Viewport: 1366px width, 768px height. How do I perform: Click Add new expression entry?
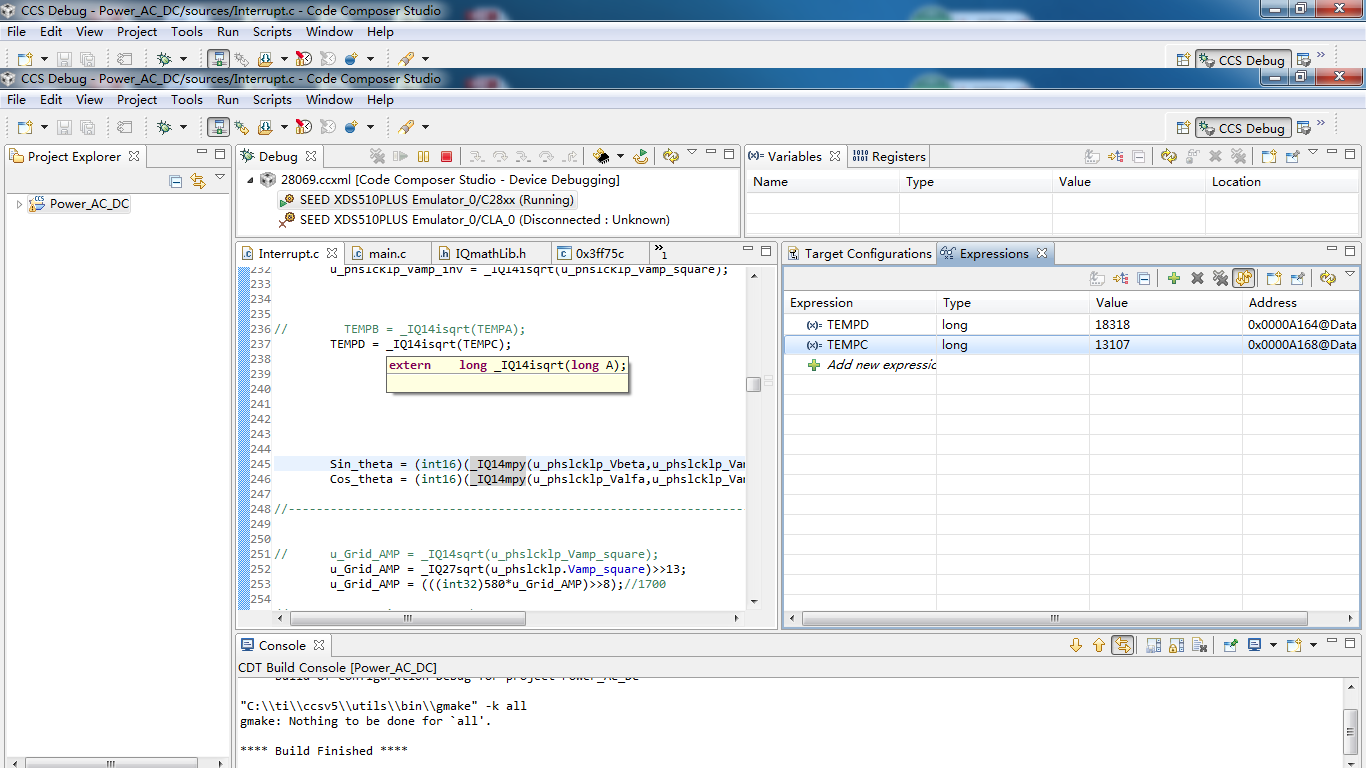[x=880, y=365]
